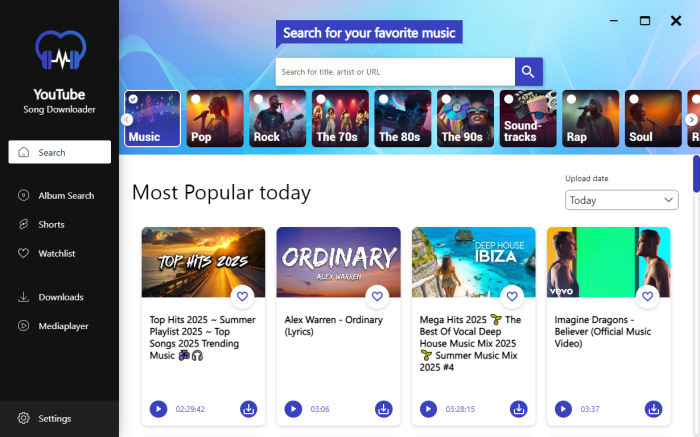Add Top Hits 2025 to favorites
Screen dimensions: 700x437
(242, 296)
